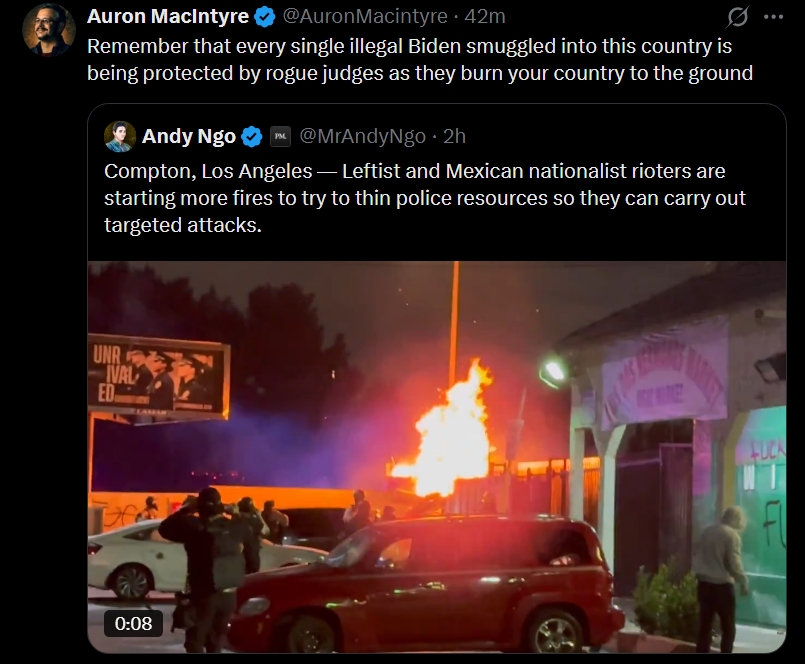Click the Auron MacIntyre display name

point(168,16)
